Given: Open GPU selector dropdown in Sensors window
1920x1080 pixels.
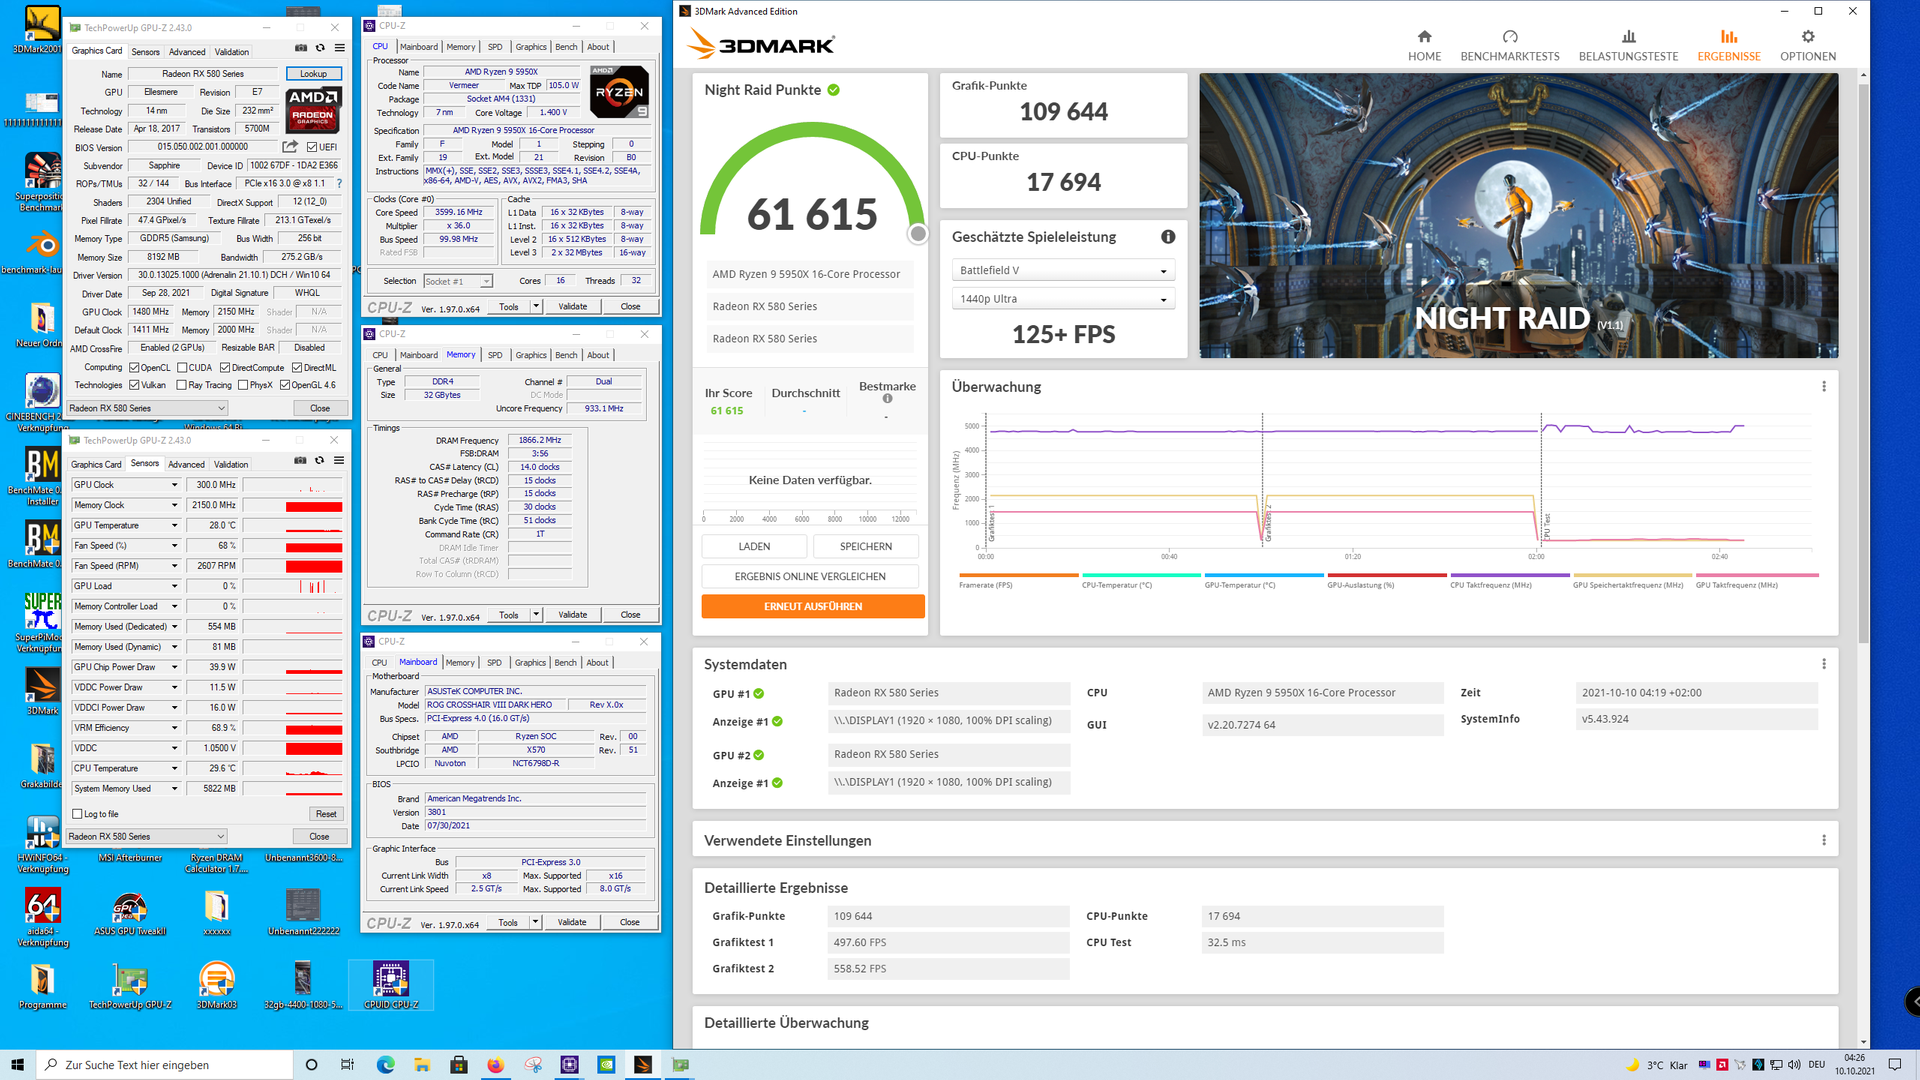Looking at the screenshot, I should pos(147,836).
